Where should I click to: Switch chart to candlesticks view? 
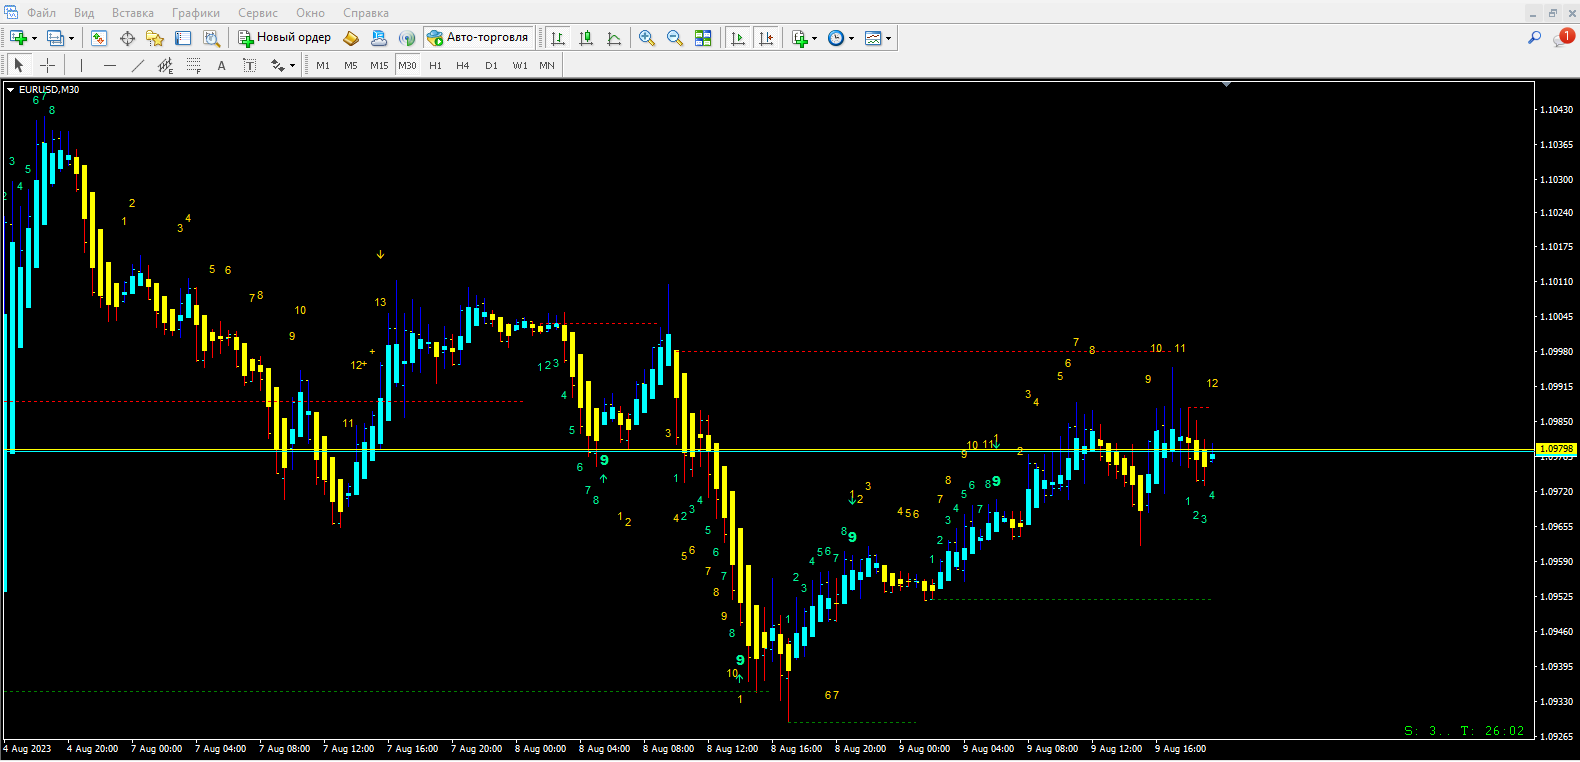(586, 38)
